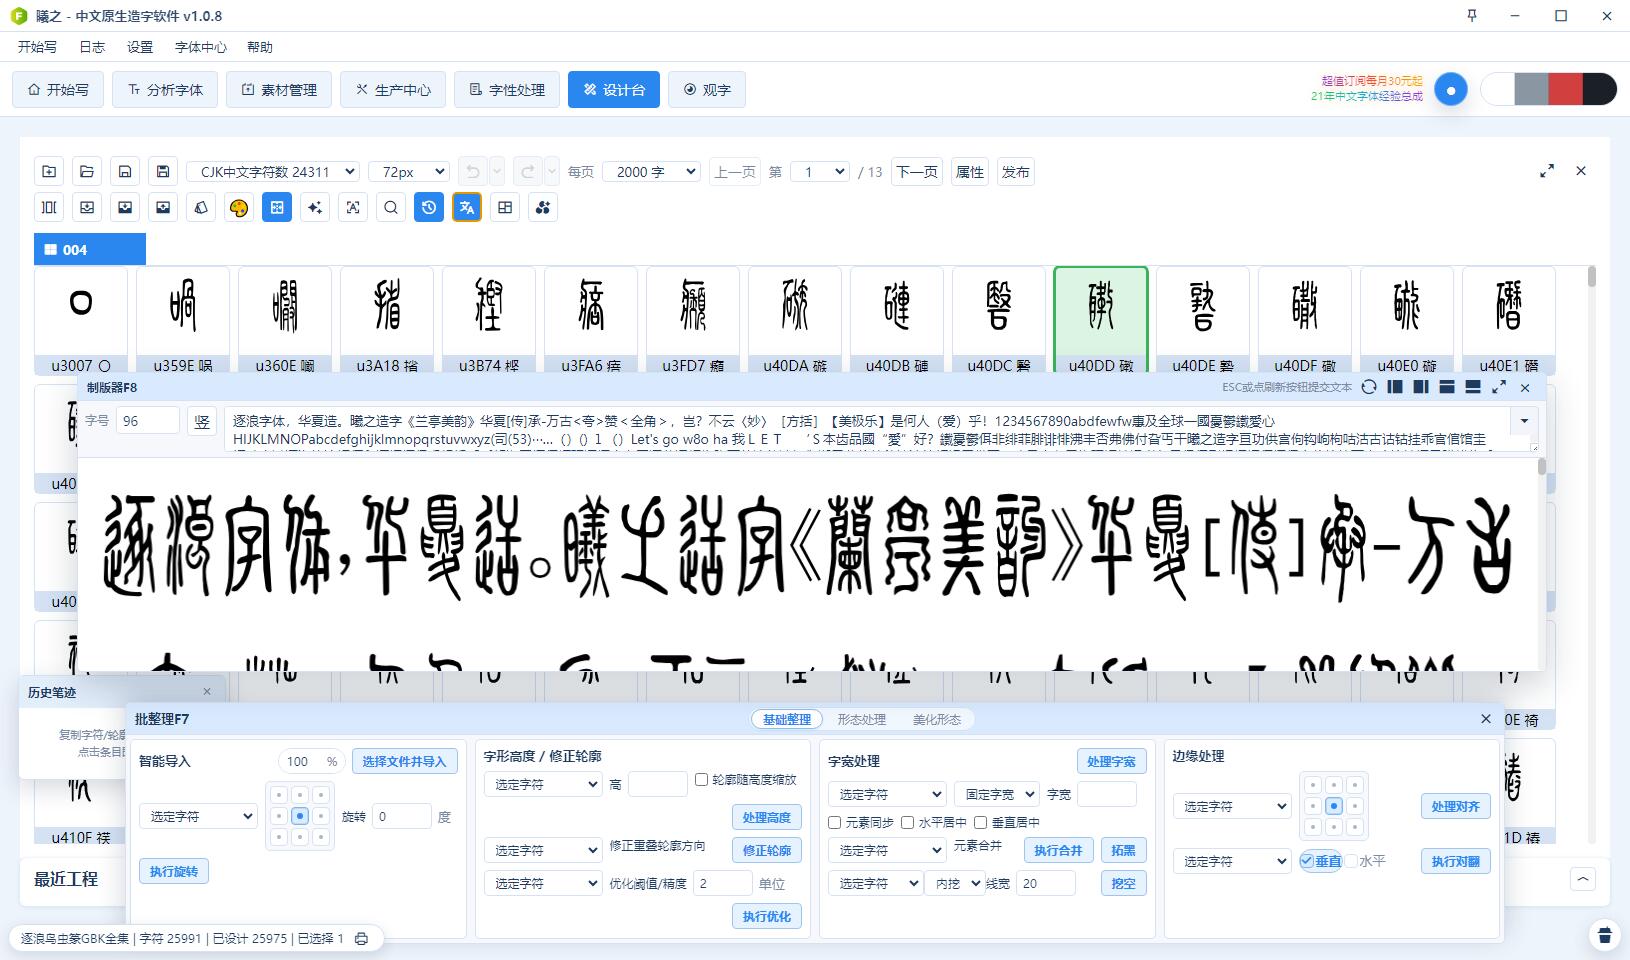Click refresh icon in 制版器 panel header
The height and width of the screenshot is (960, 1630).
(1369, 387)
